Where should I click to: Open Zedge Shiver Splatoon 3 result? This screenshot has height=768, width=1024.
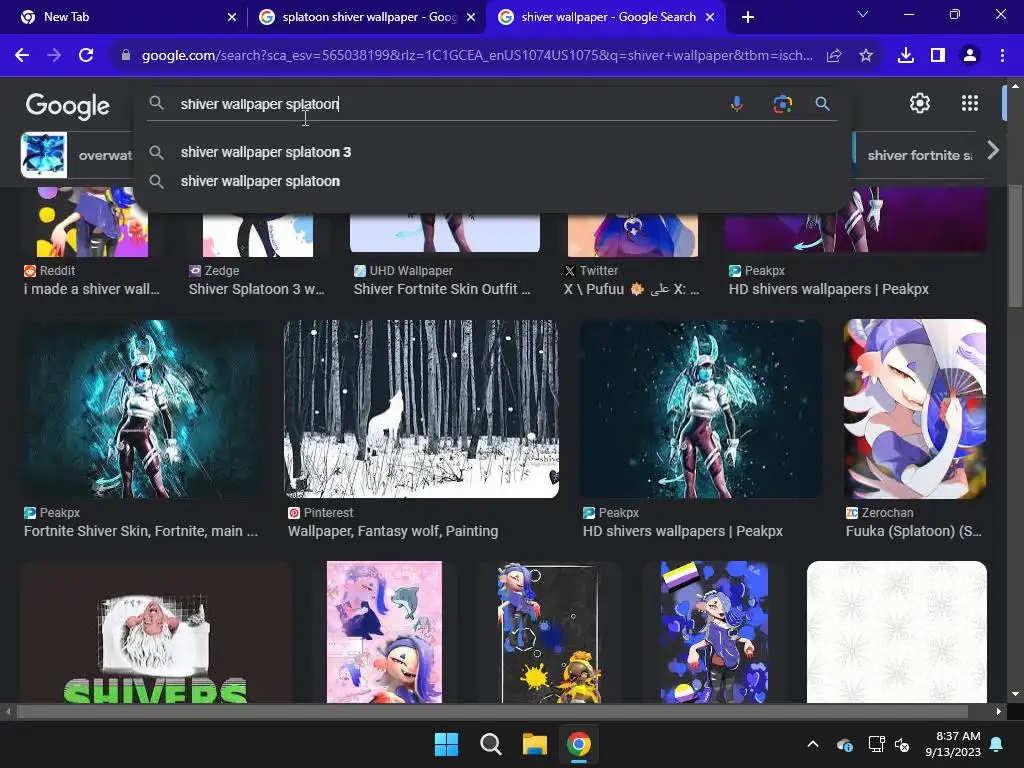pyautogui.click(x=256, y=289)
